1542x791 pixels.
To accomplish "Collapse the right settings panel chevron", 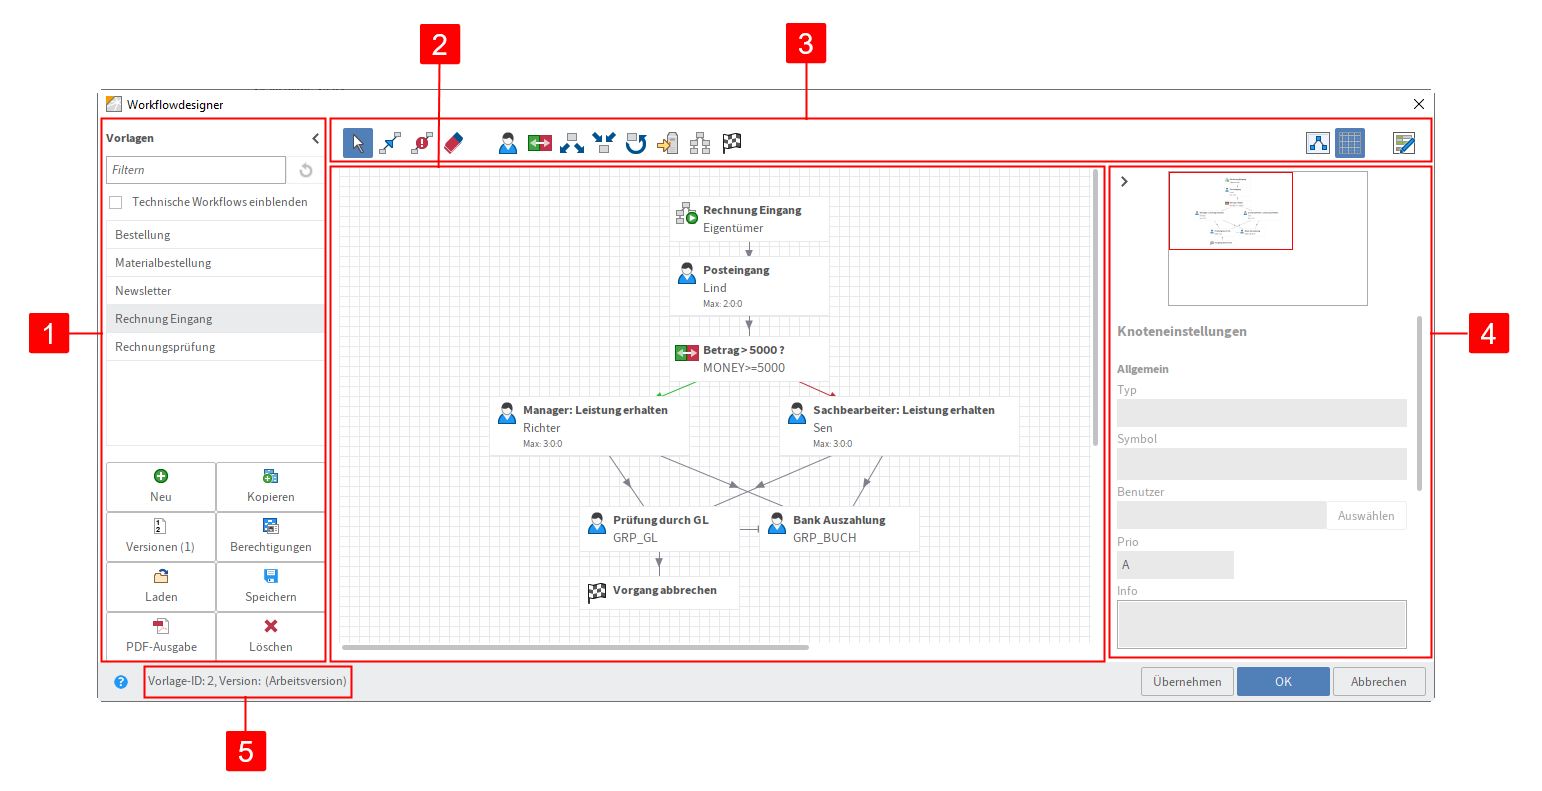I will click(x=1125, y=181).
